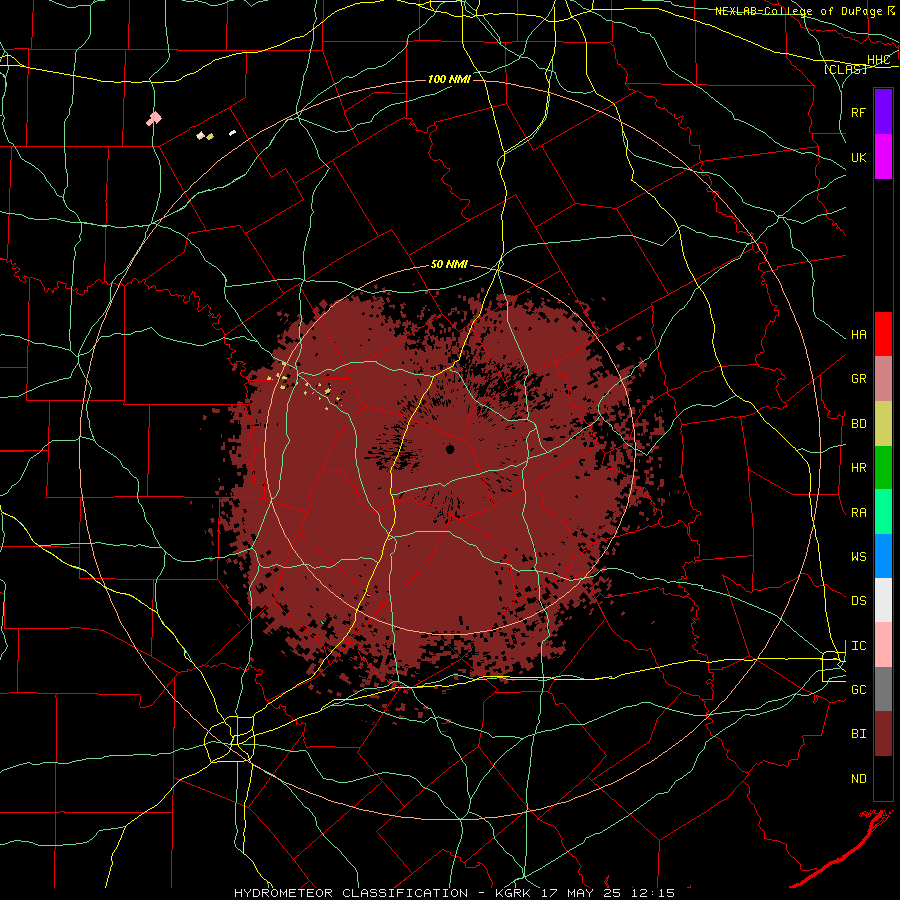Image resolution: width=900 pixels, height=900 pixels.
Task: Click the HR dark green legend swatch
Action: coord(883,467)
